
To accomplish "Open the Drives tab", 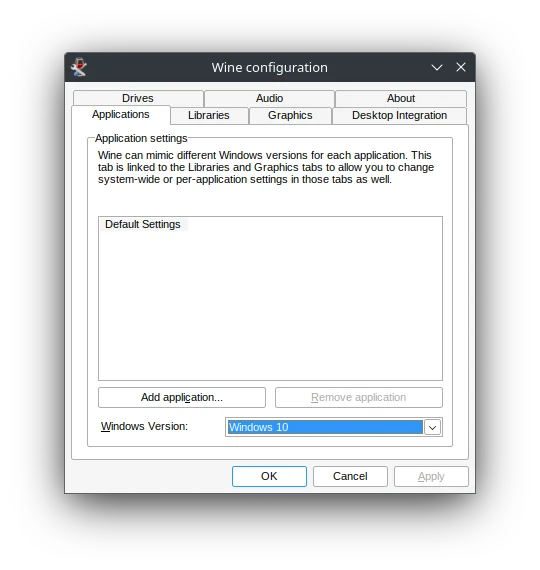I will click(x=138, y=98).
